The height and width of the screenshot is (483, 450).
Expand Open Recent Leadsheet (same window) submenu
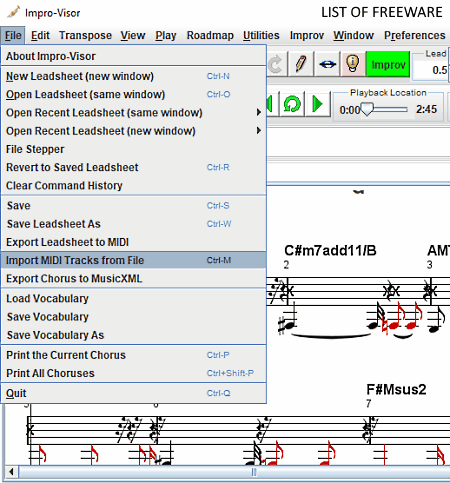click(133, 113)
